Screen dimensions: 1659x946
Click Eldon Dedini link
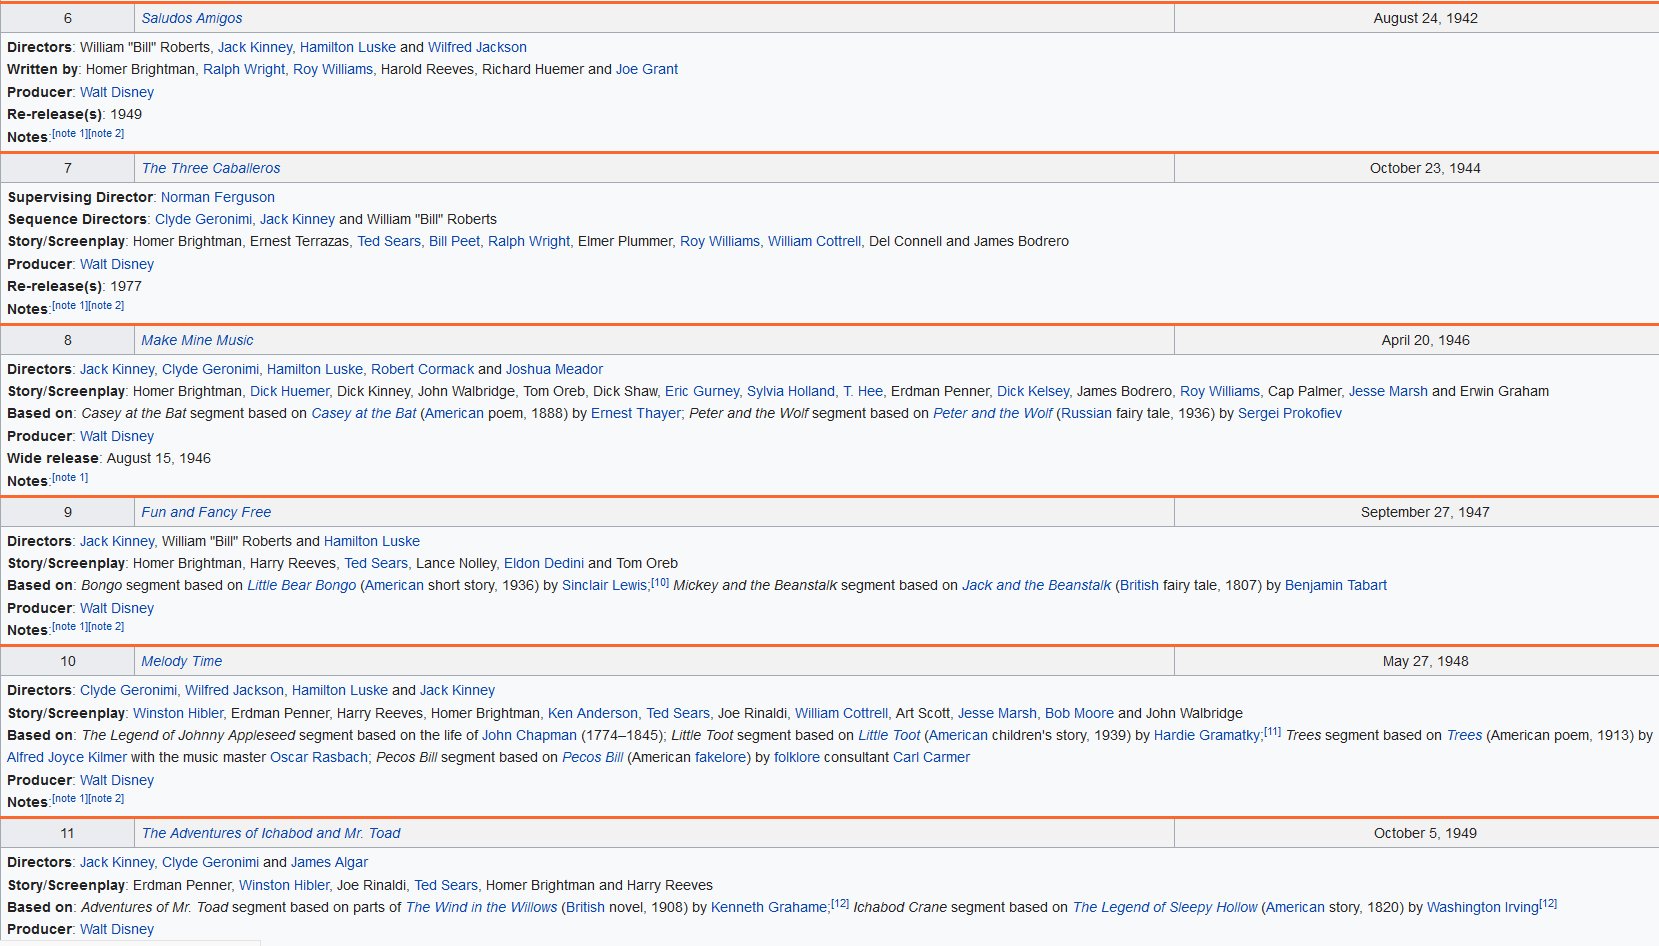click(x=544, y=563)
